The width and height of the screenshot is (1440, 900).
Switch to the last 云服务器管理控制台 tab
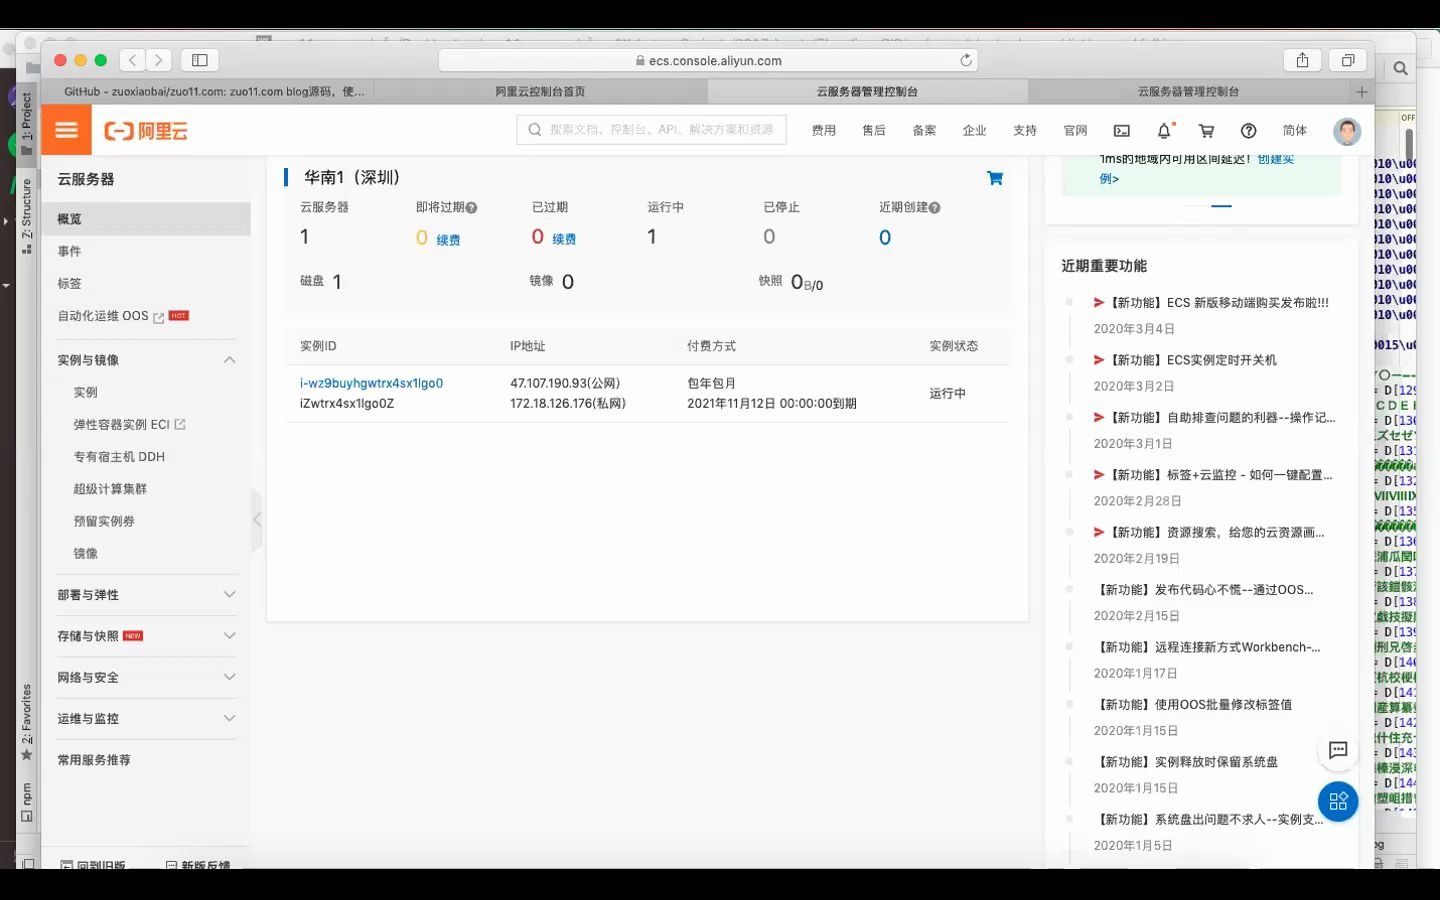[x=1188, y=91]
